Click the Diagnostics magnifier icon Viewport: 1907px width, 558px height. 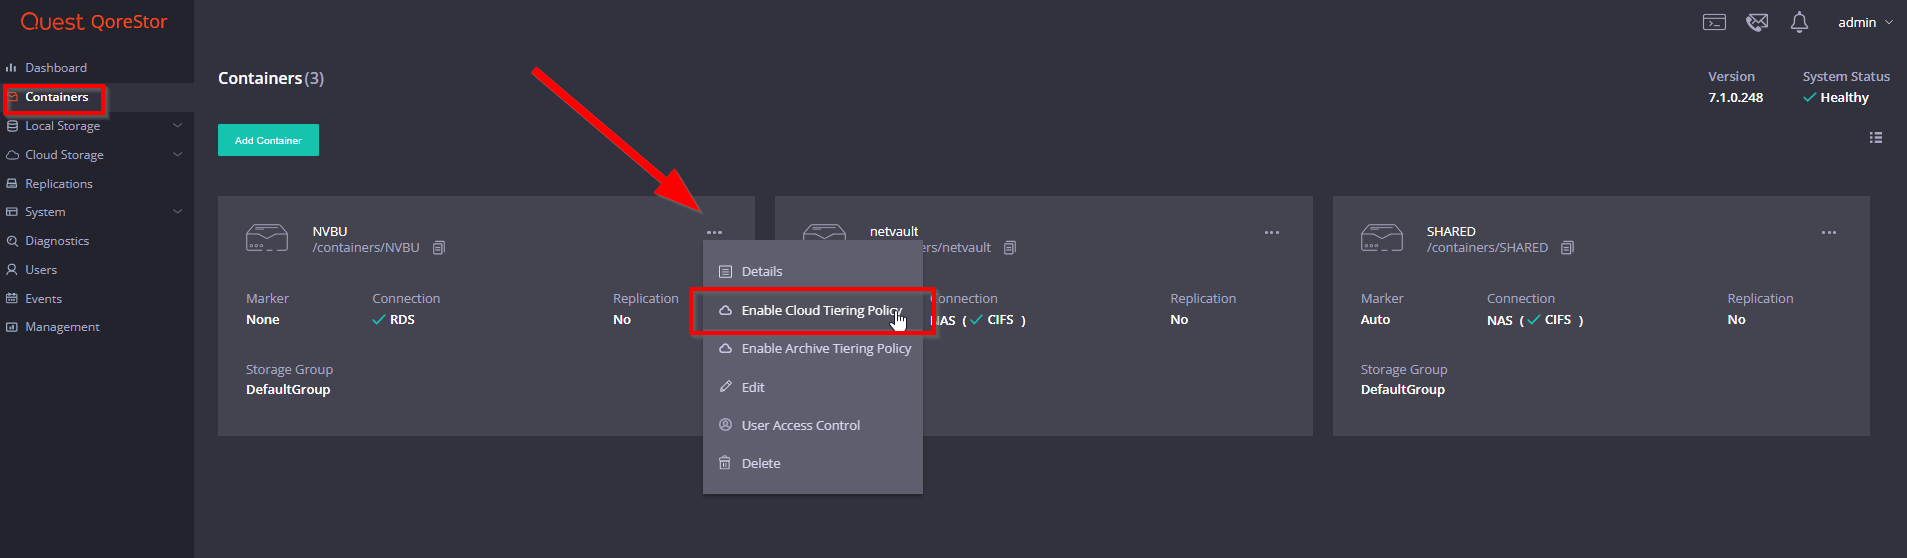click(x=12, y=241)
